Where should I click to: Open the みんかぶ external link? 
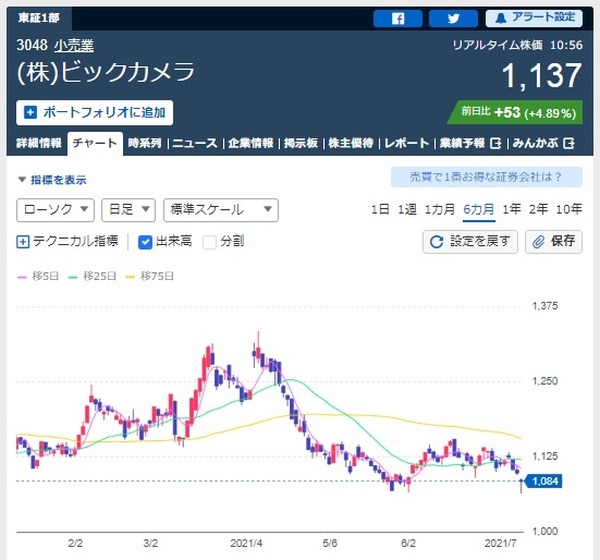[x=535, y=143]
